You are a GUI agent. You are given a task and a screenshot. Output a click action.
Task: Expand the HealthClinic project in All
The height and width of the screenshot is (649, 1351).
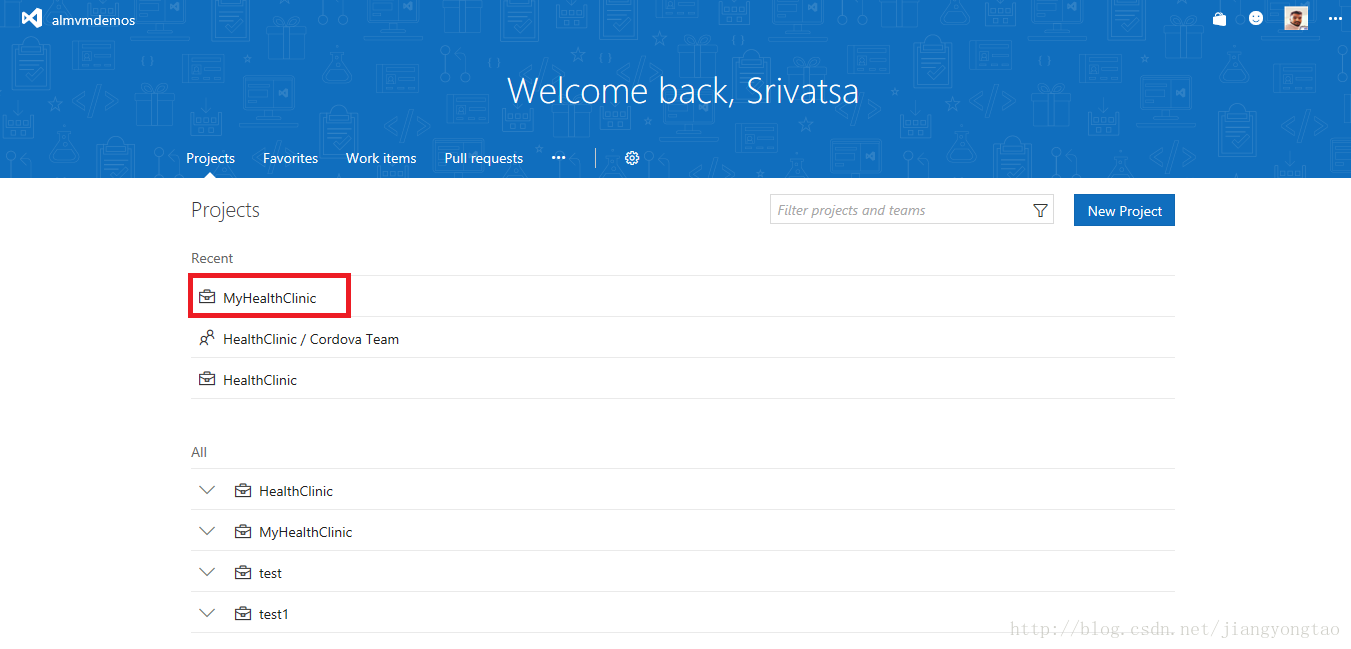(207, 490)
